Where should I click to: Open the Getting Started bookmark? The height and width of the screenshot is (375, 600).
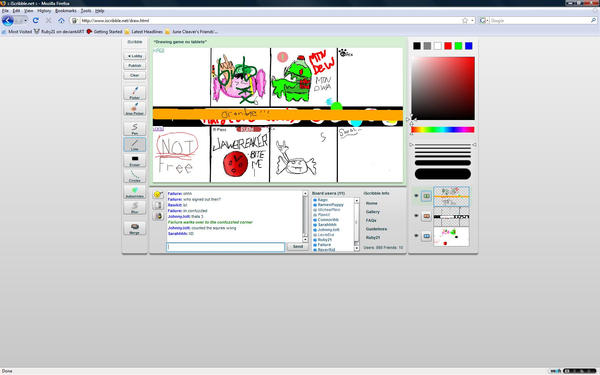[104, 32]
